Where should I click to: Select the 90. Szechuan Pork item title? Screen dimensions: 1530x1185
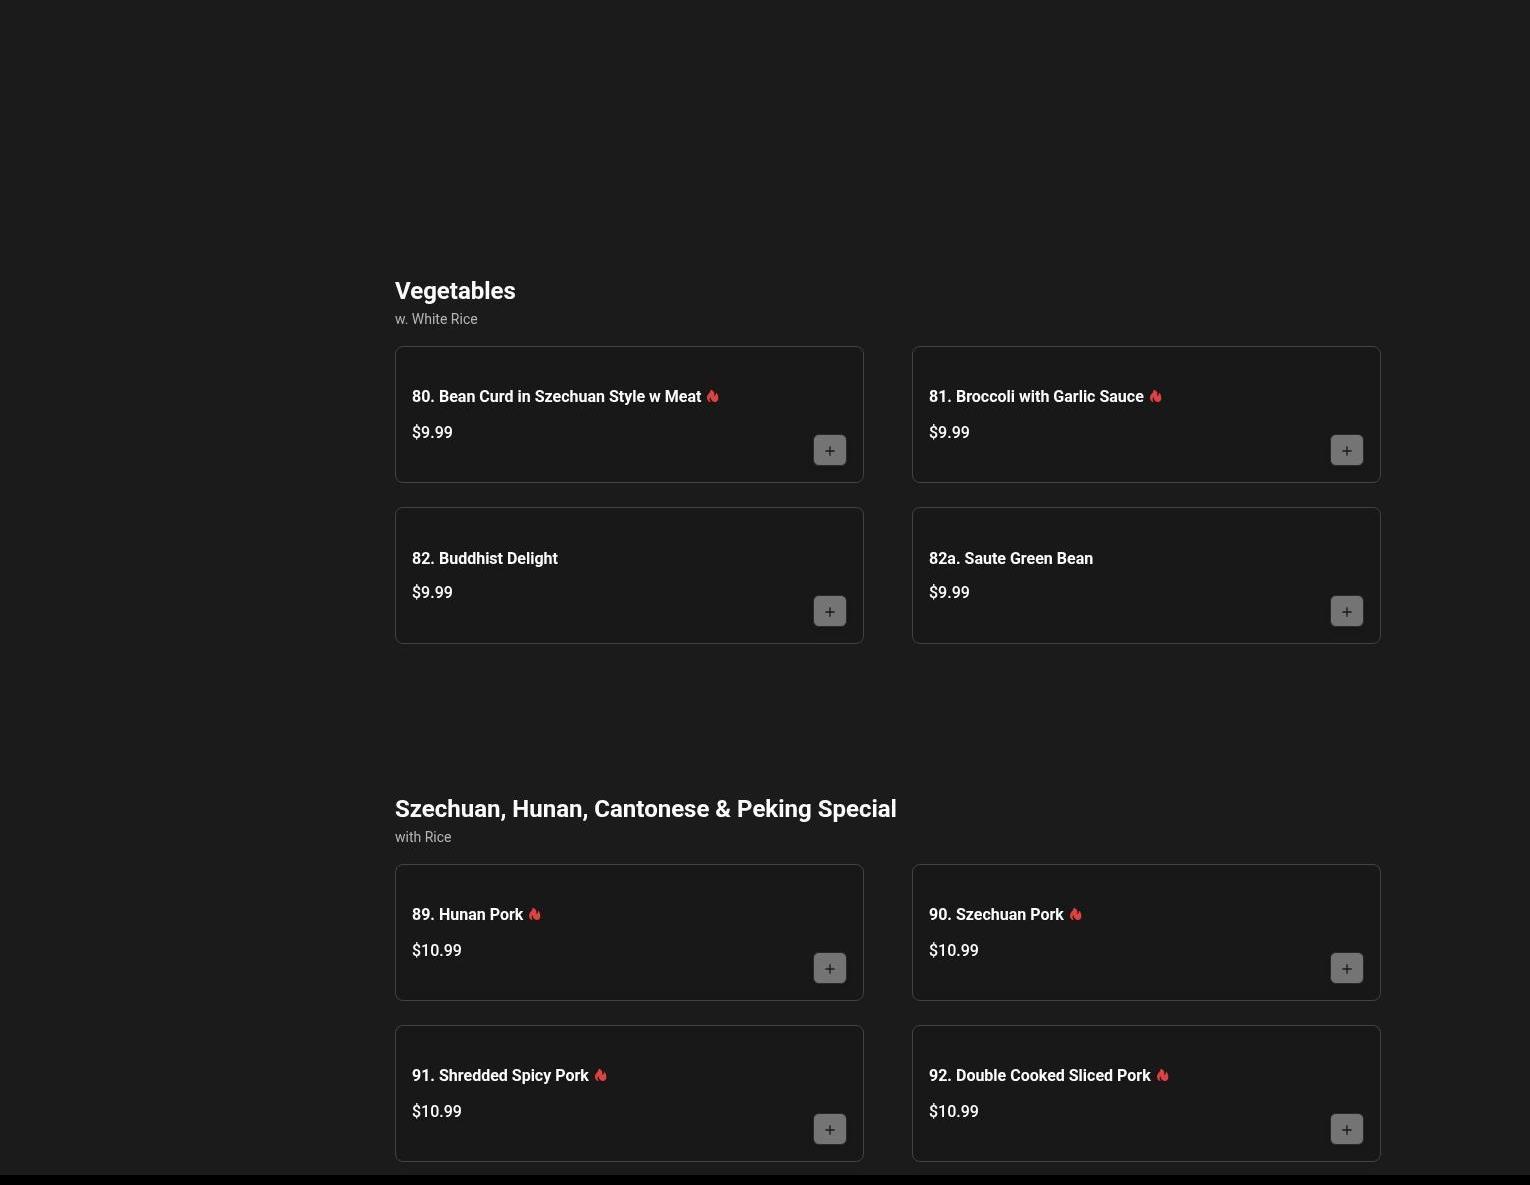pos(996,915)
